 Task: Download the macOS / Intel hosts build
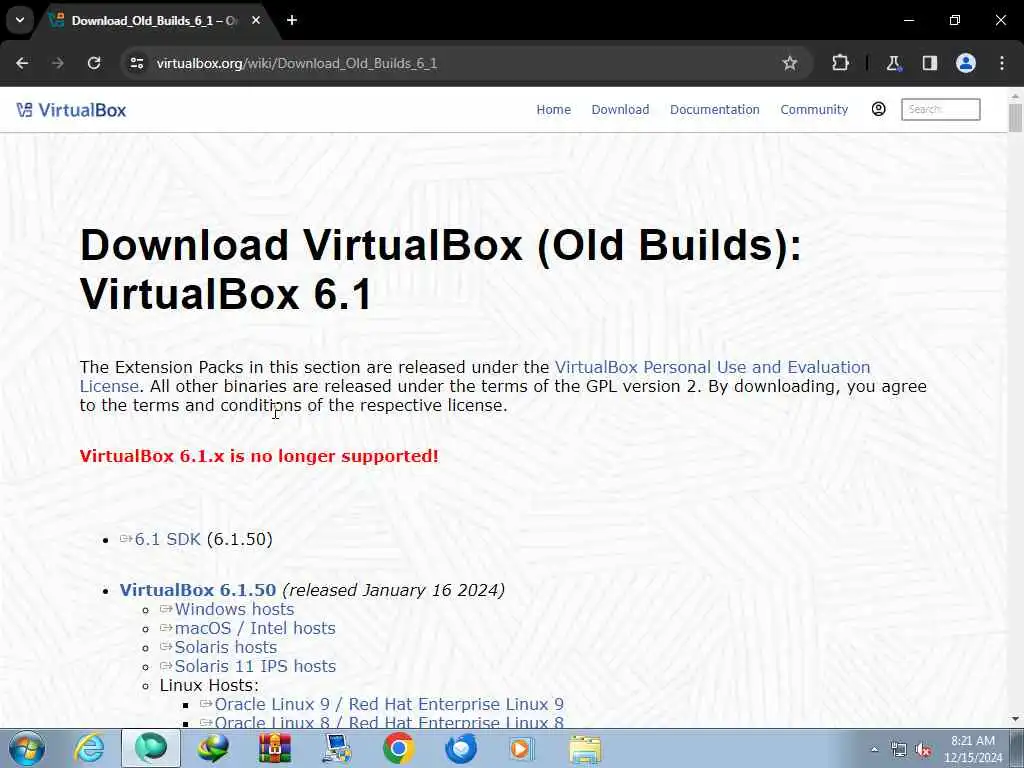pyautogui.click(x=255, y=628)
